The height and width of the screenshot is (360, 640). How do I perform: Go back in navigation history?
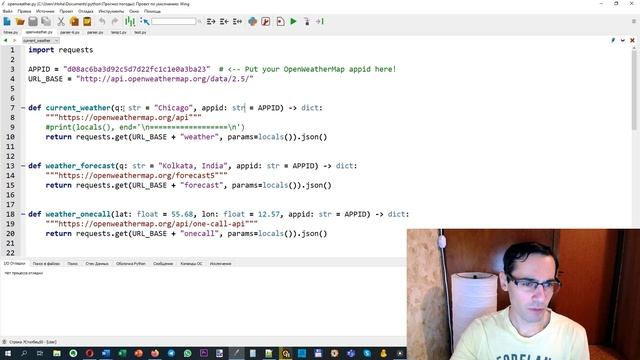coord(5,40)
